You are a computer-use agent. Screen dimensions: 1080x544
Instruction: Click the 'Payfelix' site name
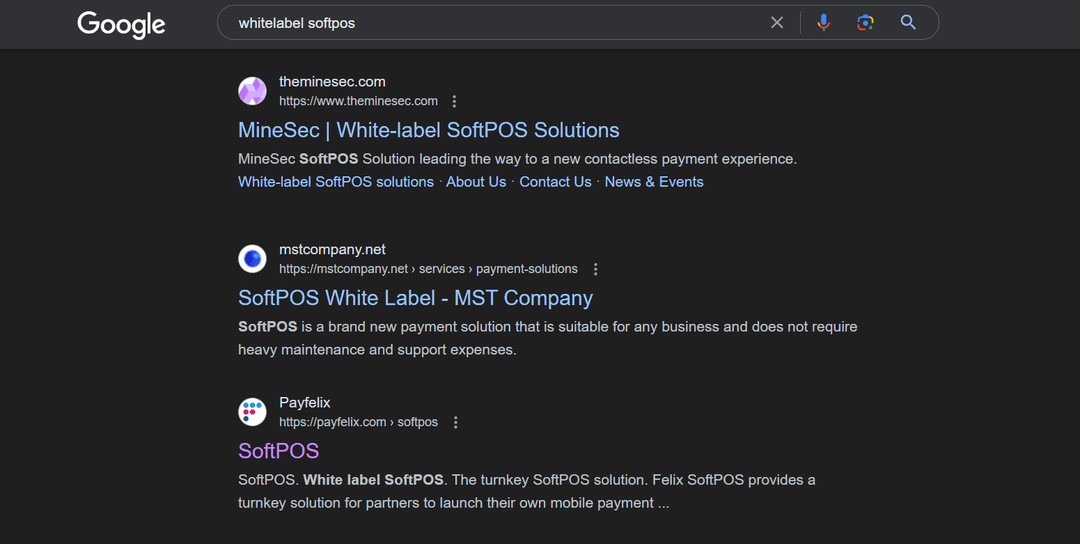(x=304, y=403)
